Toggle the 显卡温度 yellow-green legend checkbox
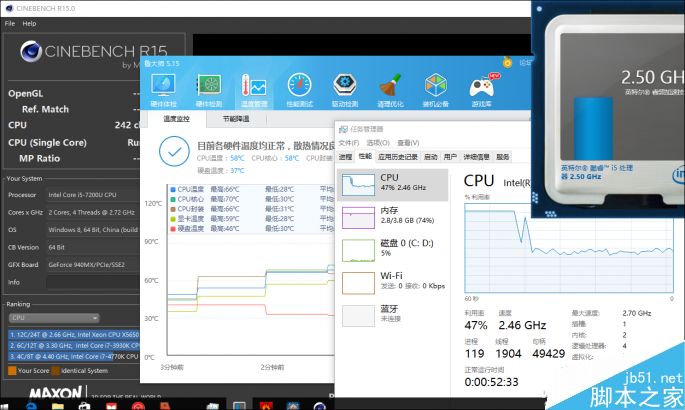 (x=173, y=219)
